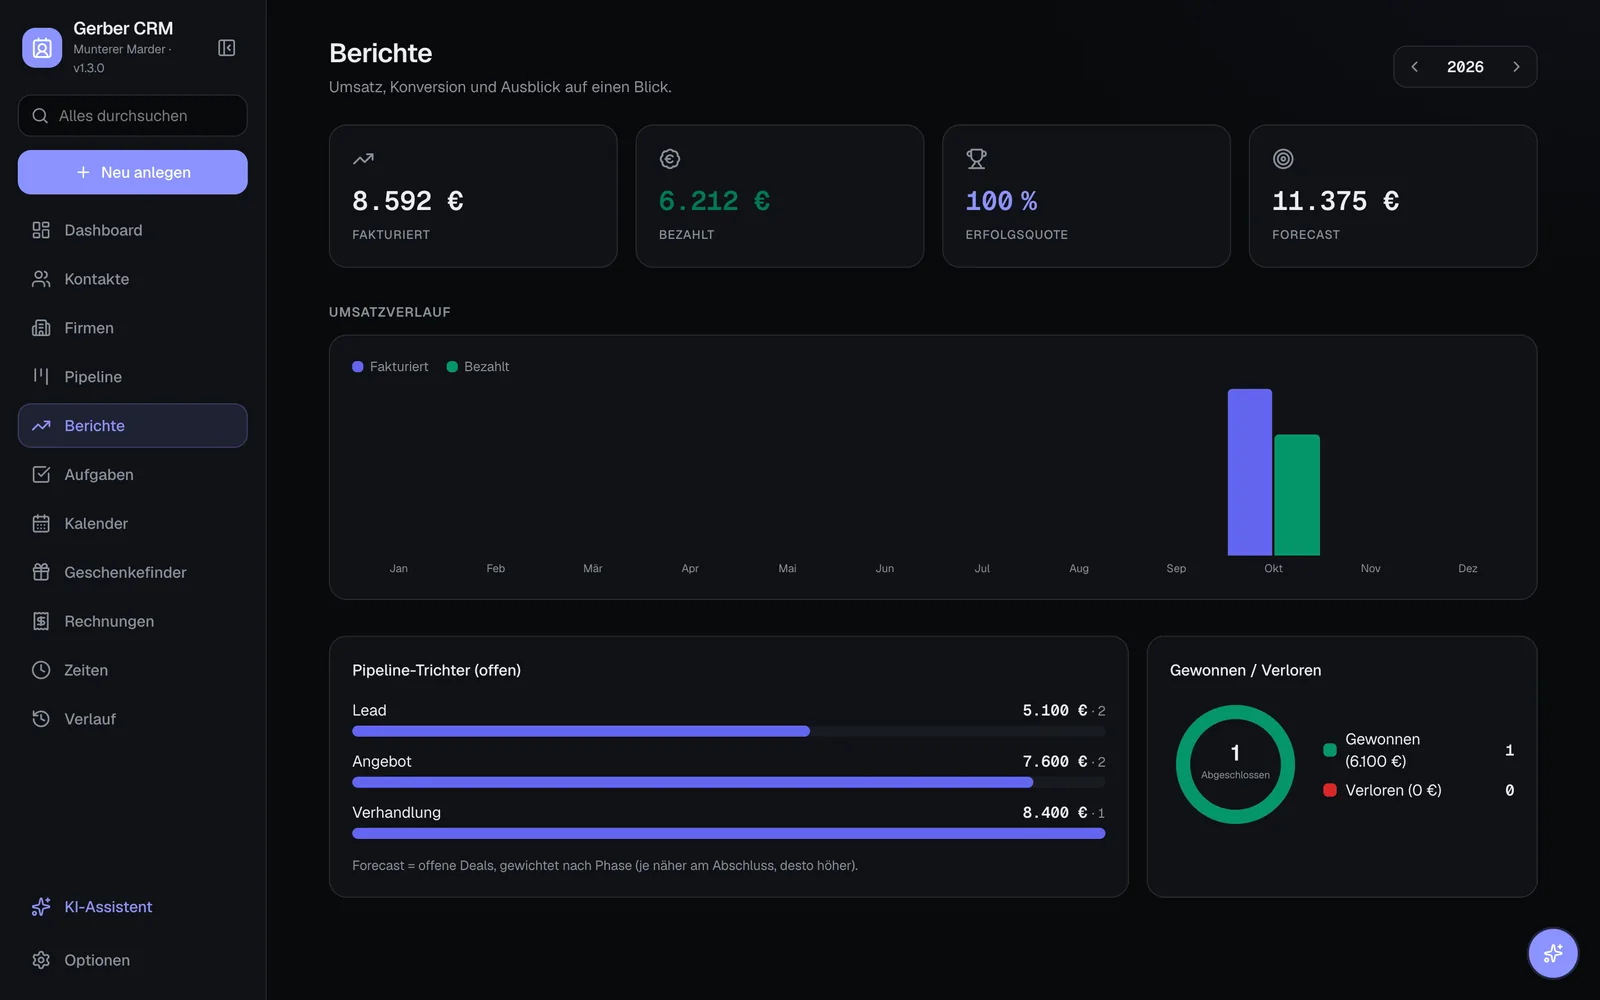Open the Aufgaben list
This screenshot has width=1600, height=1000.
(x=132, y=475)
